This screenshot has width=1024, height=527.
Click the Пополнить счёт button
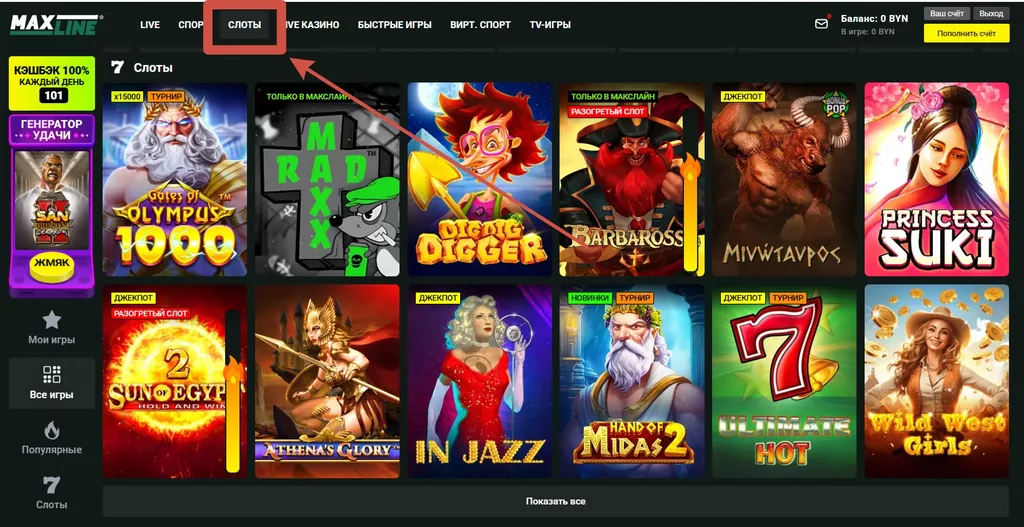tap(966, 34)
